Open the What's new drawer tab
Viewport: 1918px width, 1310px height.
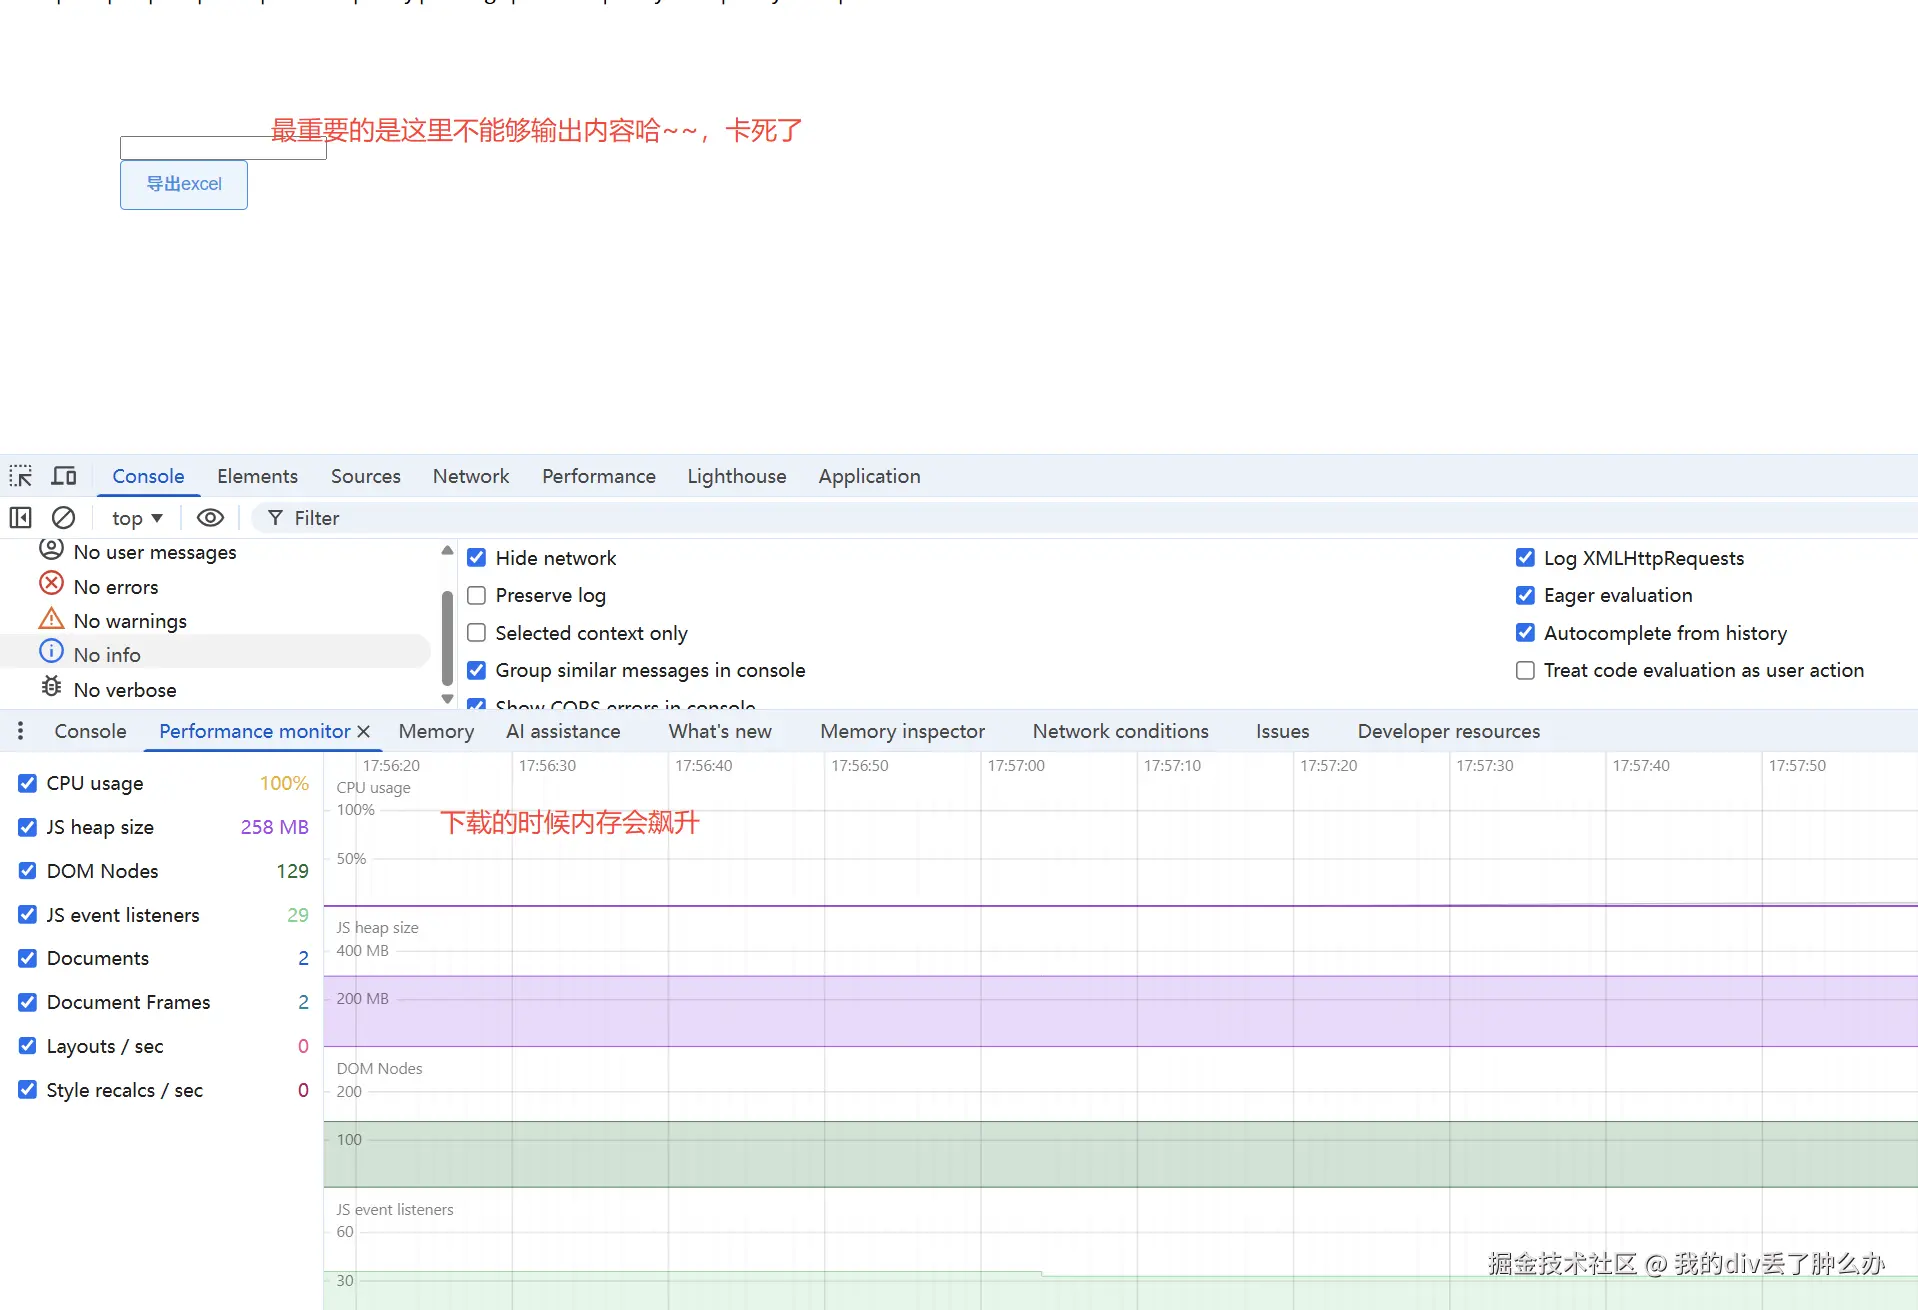click(x=720, y=731)
